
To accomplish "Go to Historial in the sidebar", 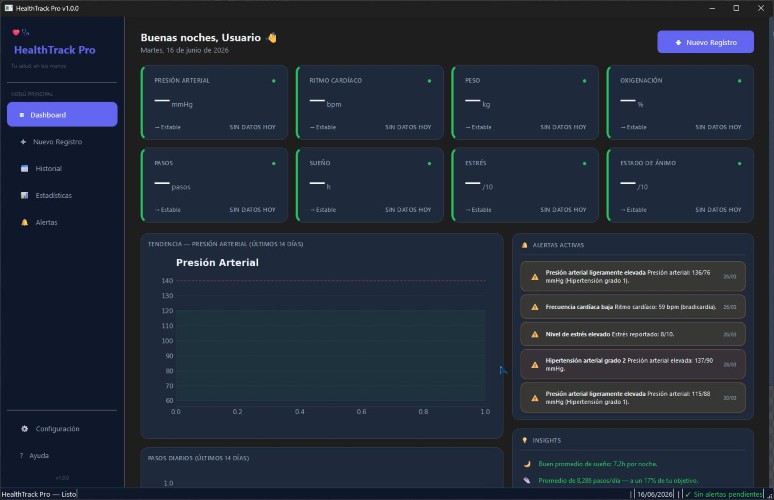I will [x=62, y=168].
